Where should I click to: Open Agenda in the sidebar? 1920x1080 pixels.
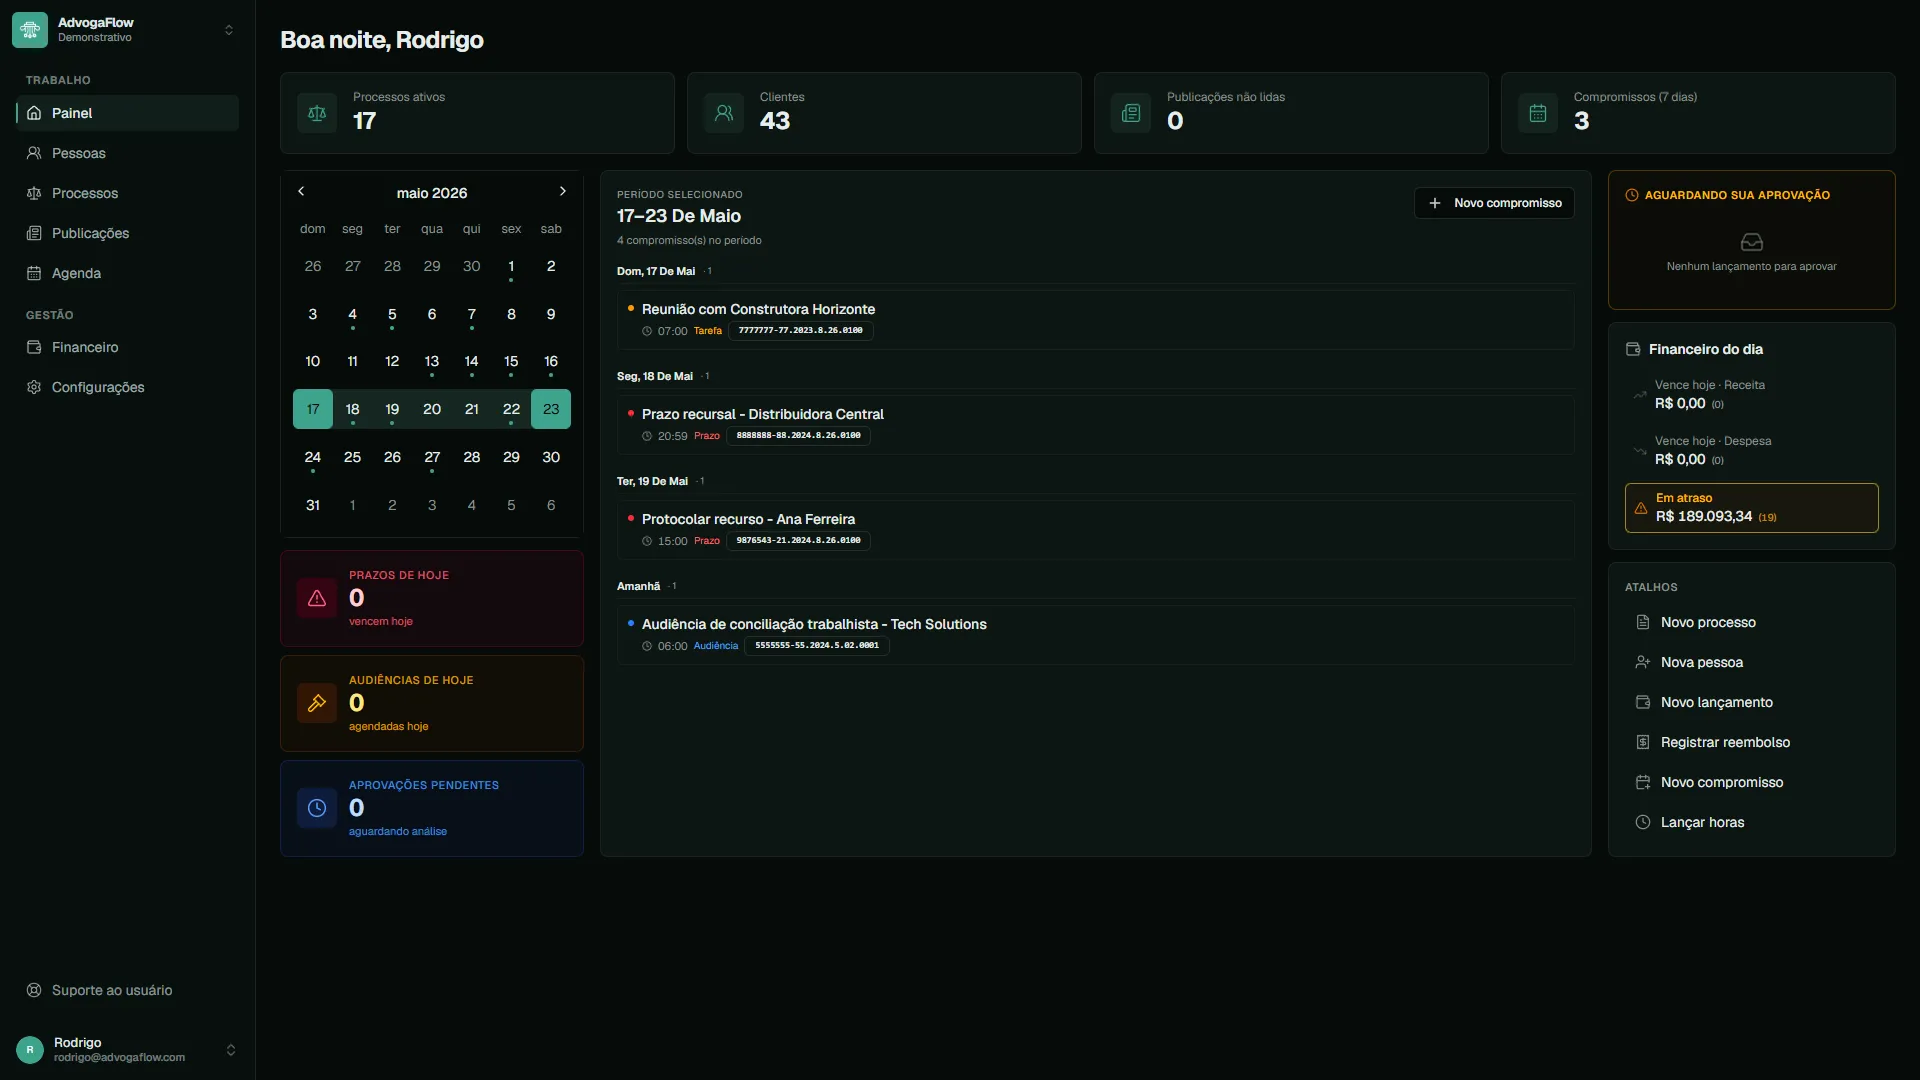point(127,273)
